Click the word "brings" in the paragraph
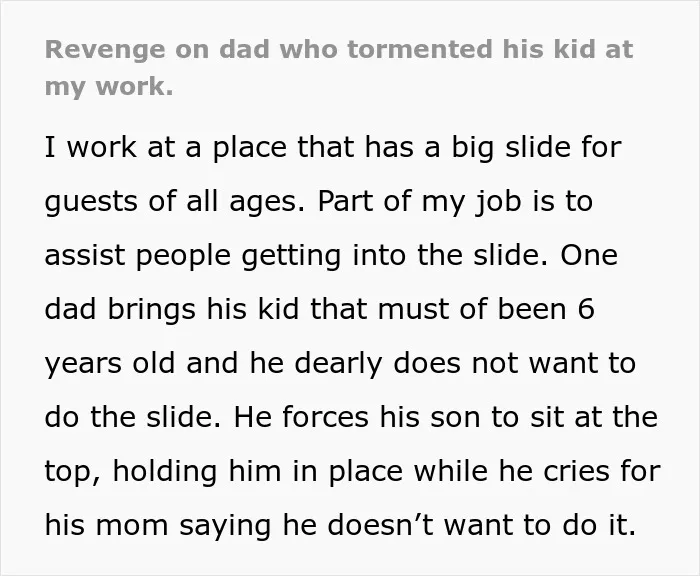Viewport: 700px width, 576px height. tap(151, 310)
